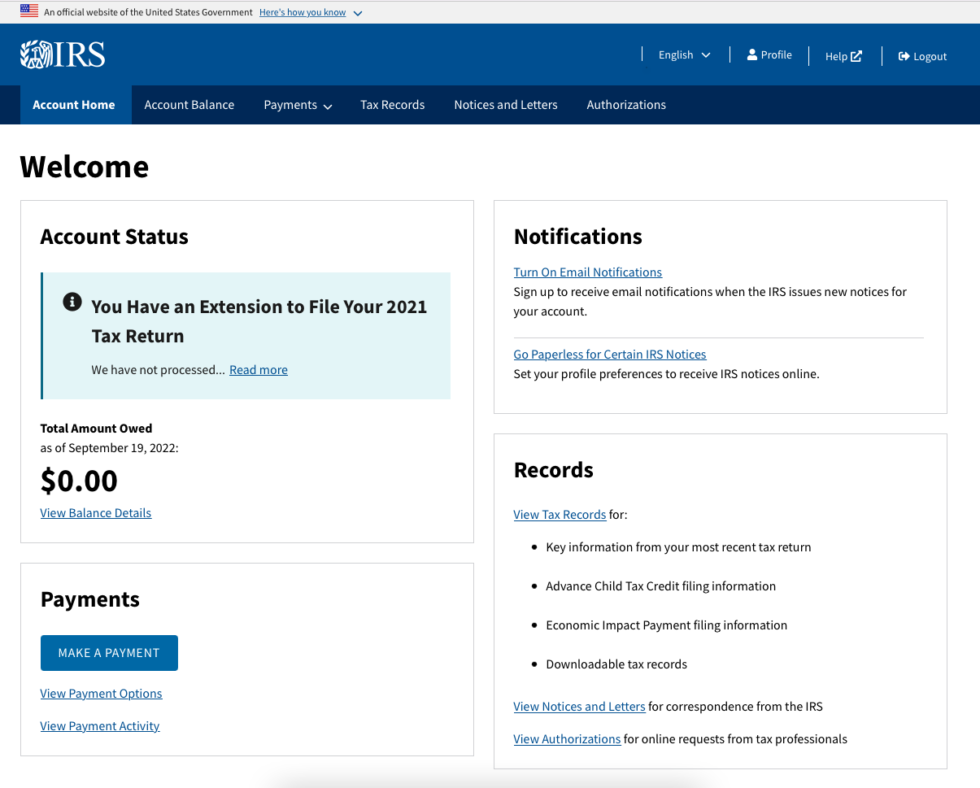Click Turn On Email Notifications

pyautogui.click(x=587, y=272)
